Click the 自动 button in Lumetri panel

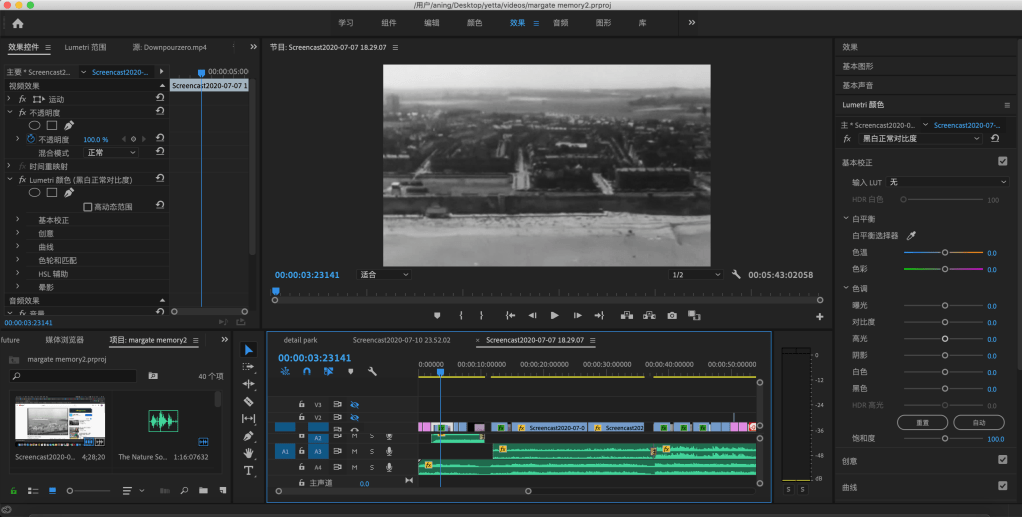click(x=978, y=422)
